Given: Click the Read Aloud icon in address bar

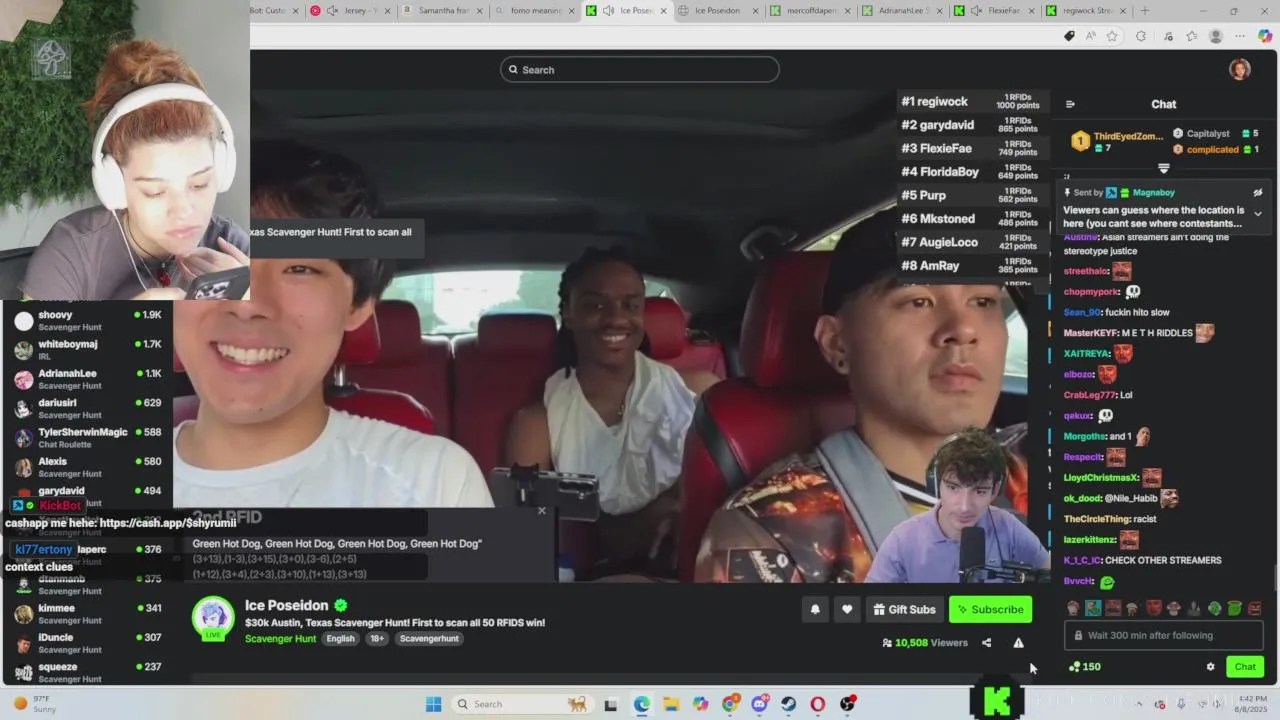Looking at the screenshot, I should (1091, 36).
